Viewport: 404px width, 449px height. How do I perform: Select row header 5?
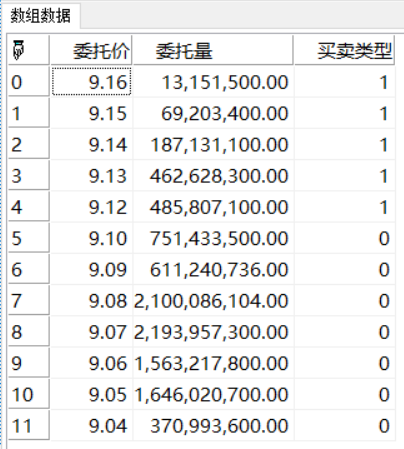[29, 238]
